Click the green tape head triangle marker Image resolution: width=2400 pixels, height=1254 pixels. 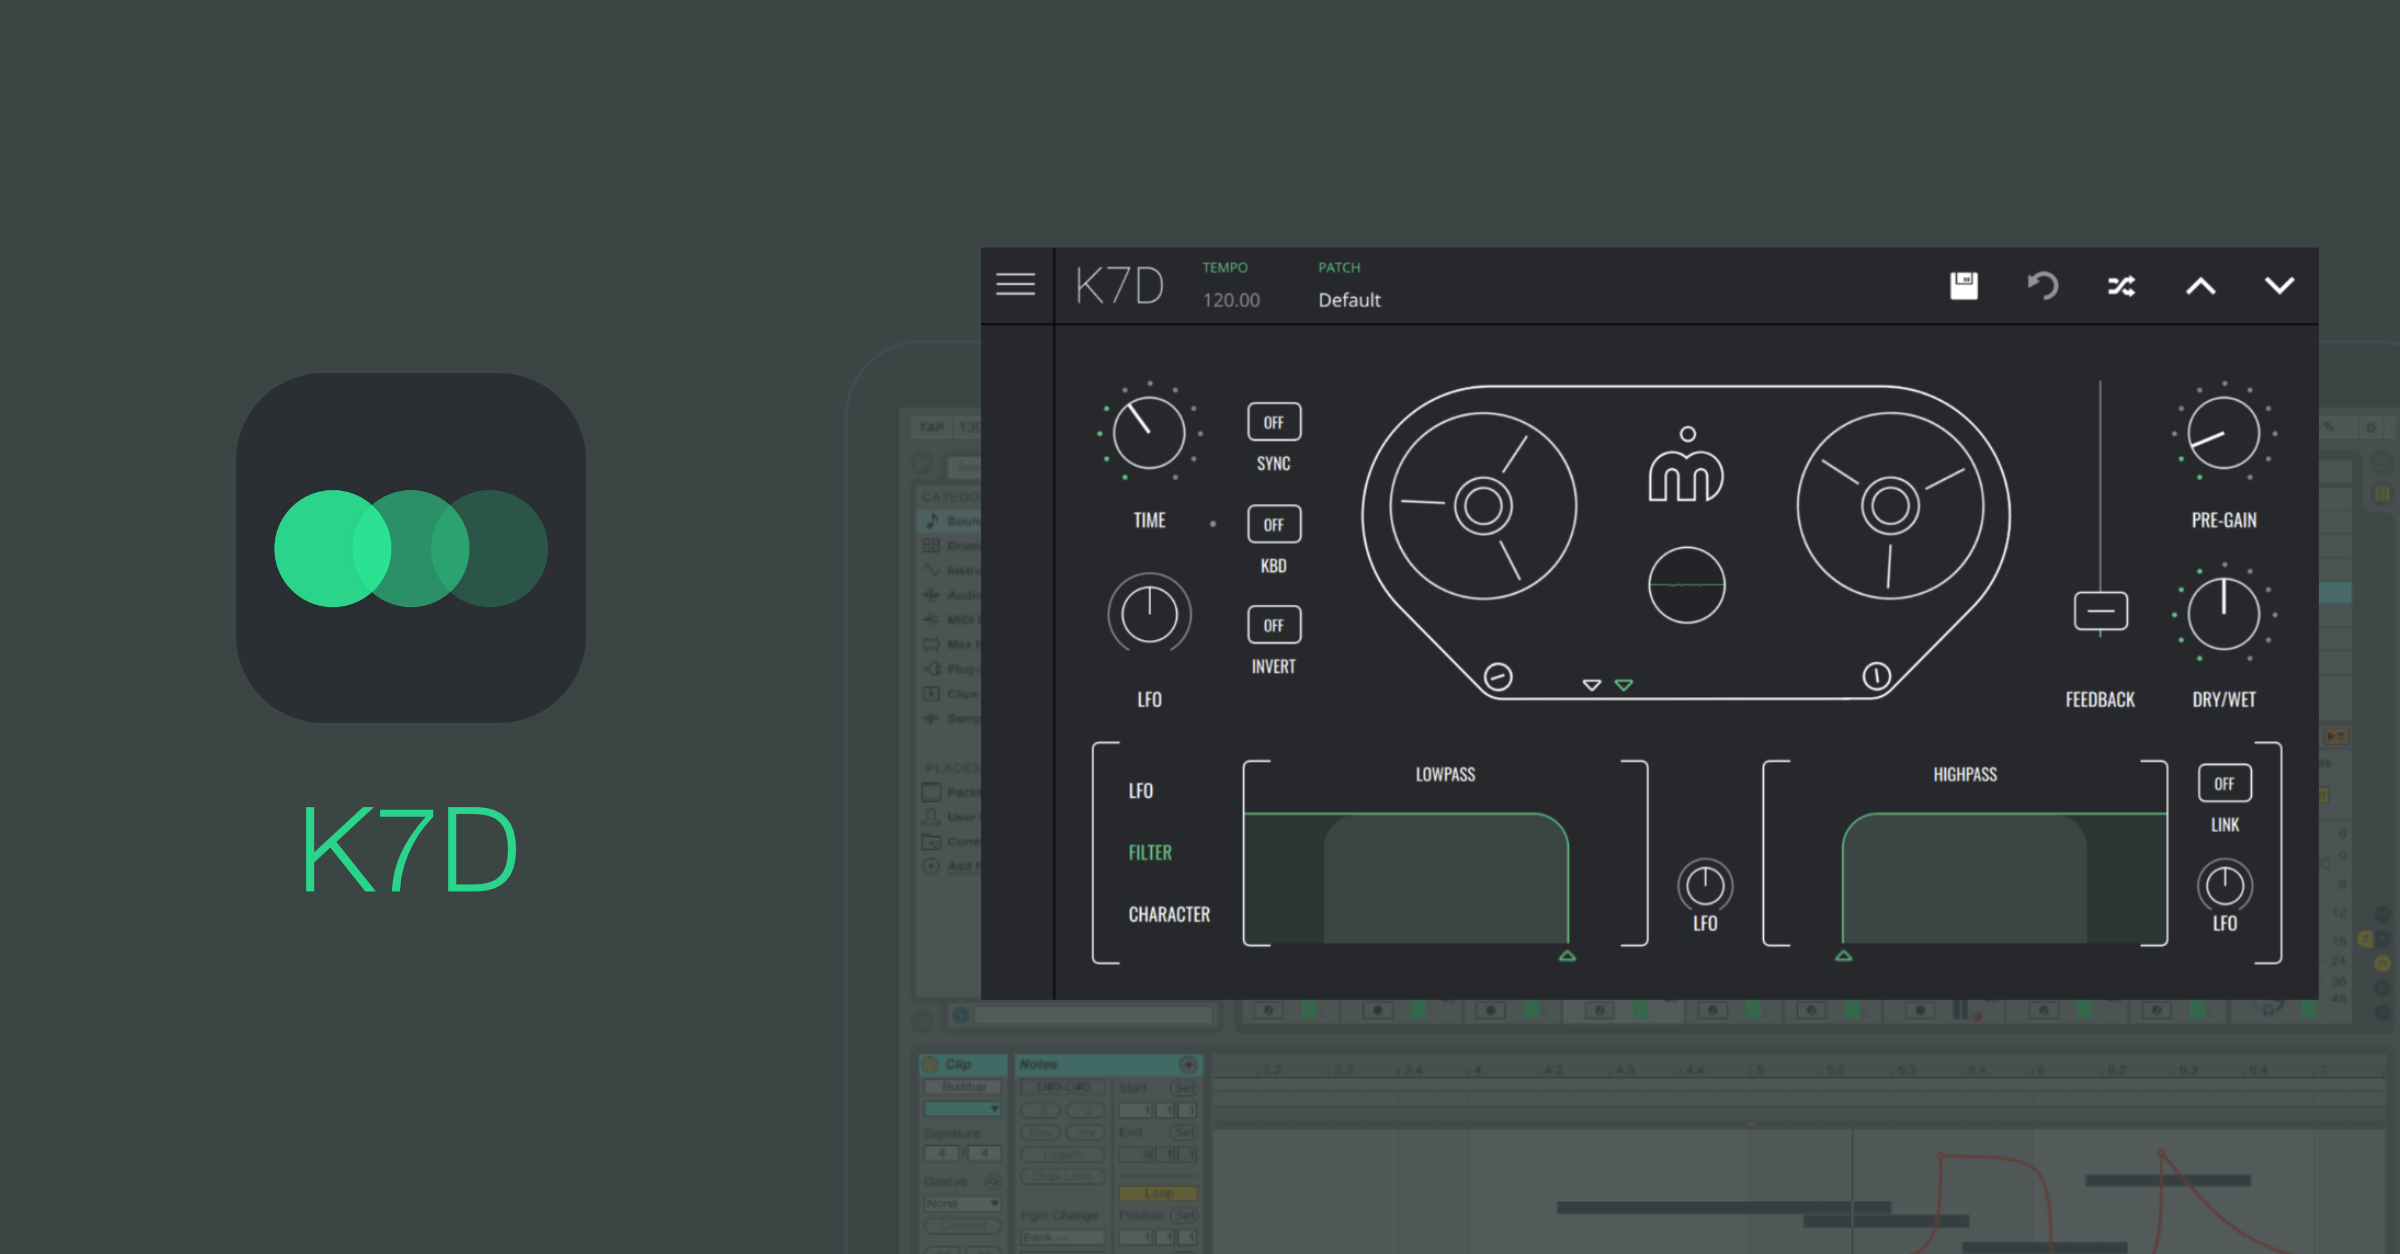[1624, 685]
